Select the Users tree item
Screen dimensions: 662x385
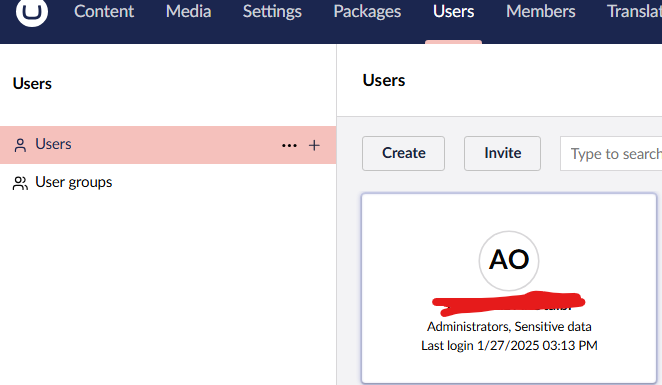pos(168,145)
